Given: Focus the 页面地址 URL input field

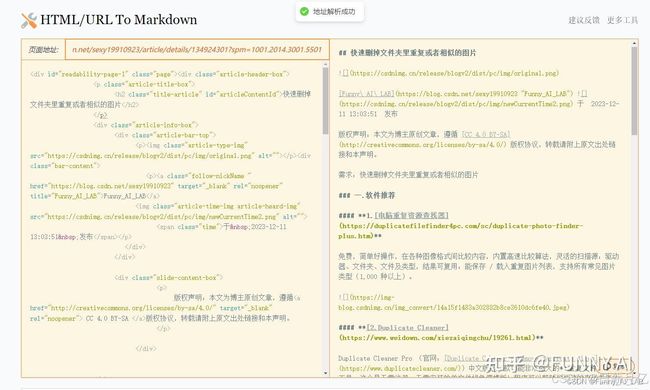Looking at the screenshot, I should coord(197,50).
